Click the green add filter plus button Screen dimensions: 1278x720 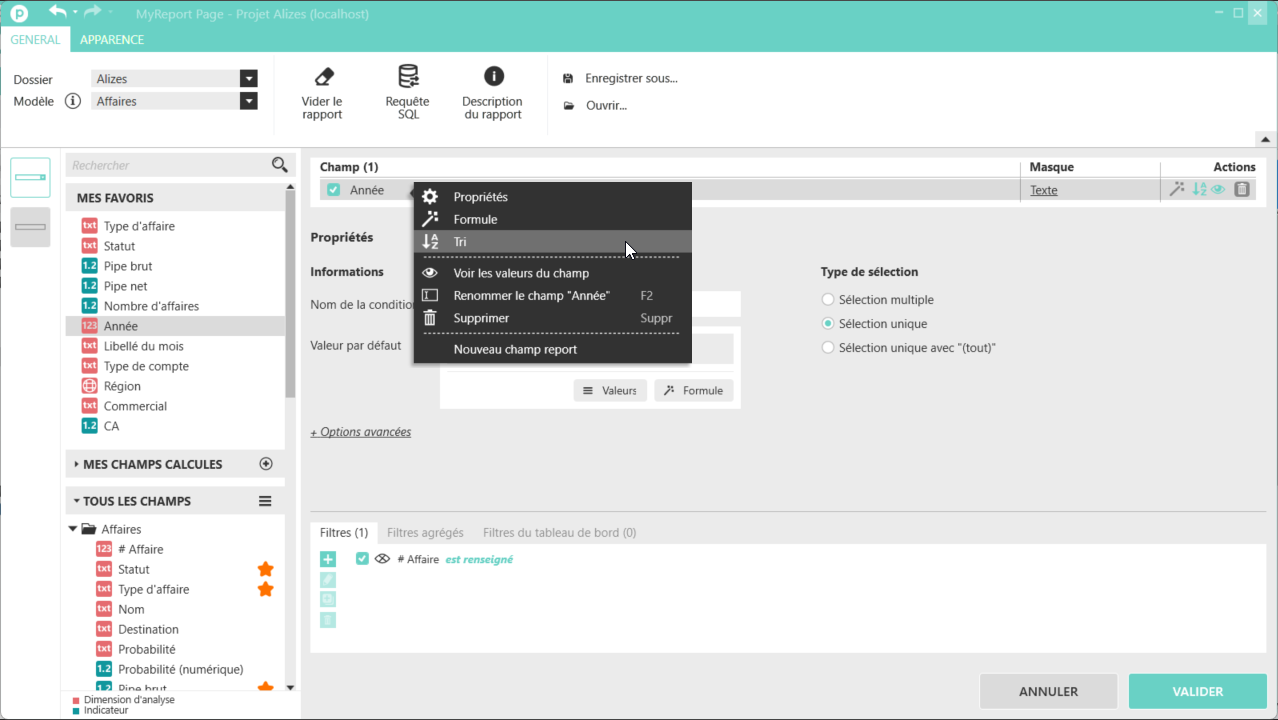coord(328,559)
